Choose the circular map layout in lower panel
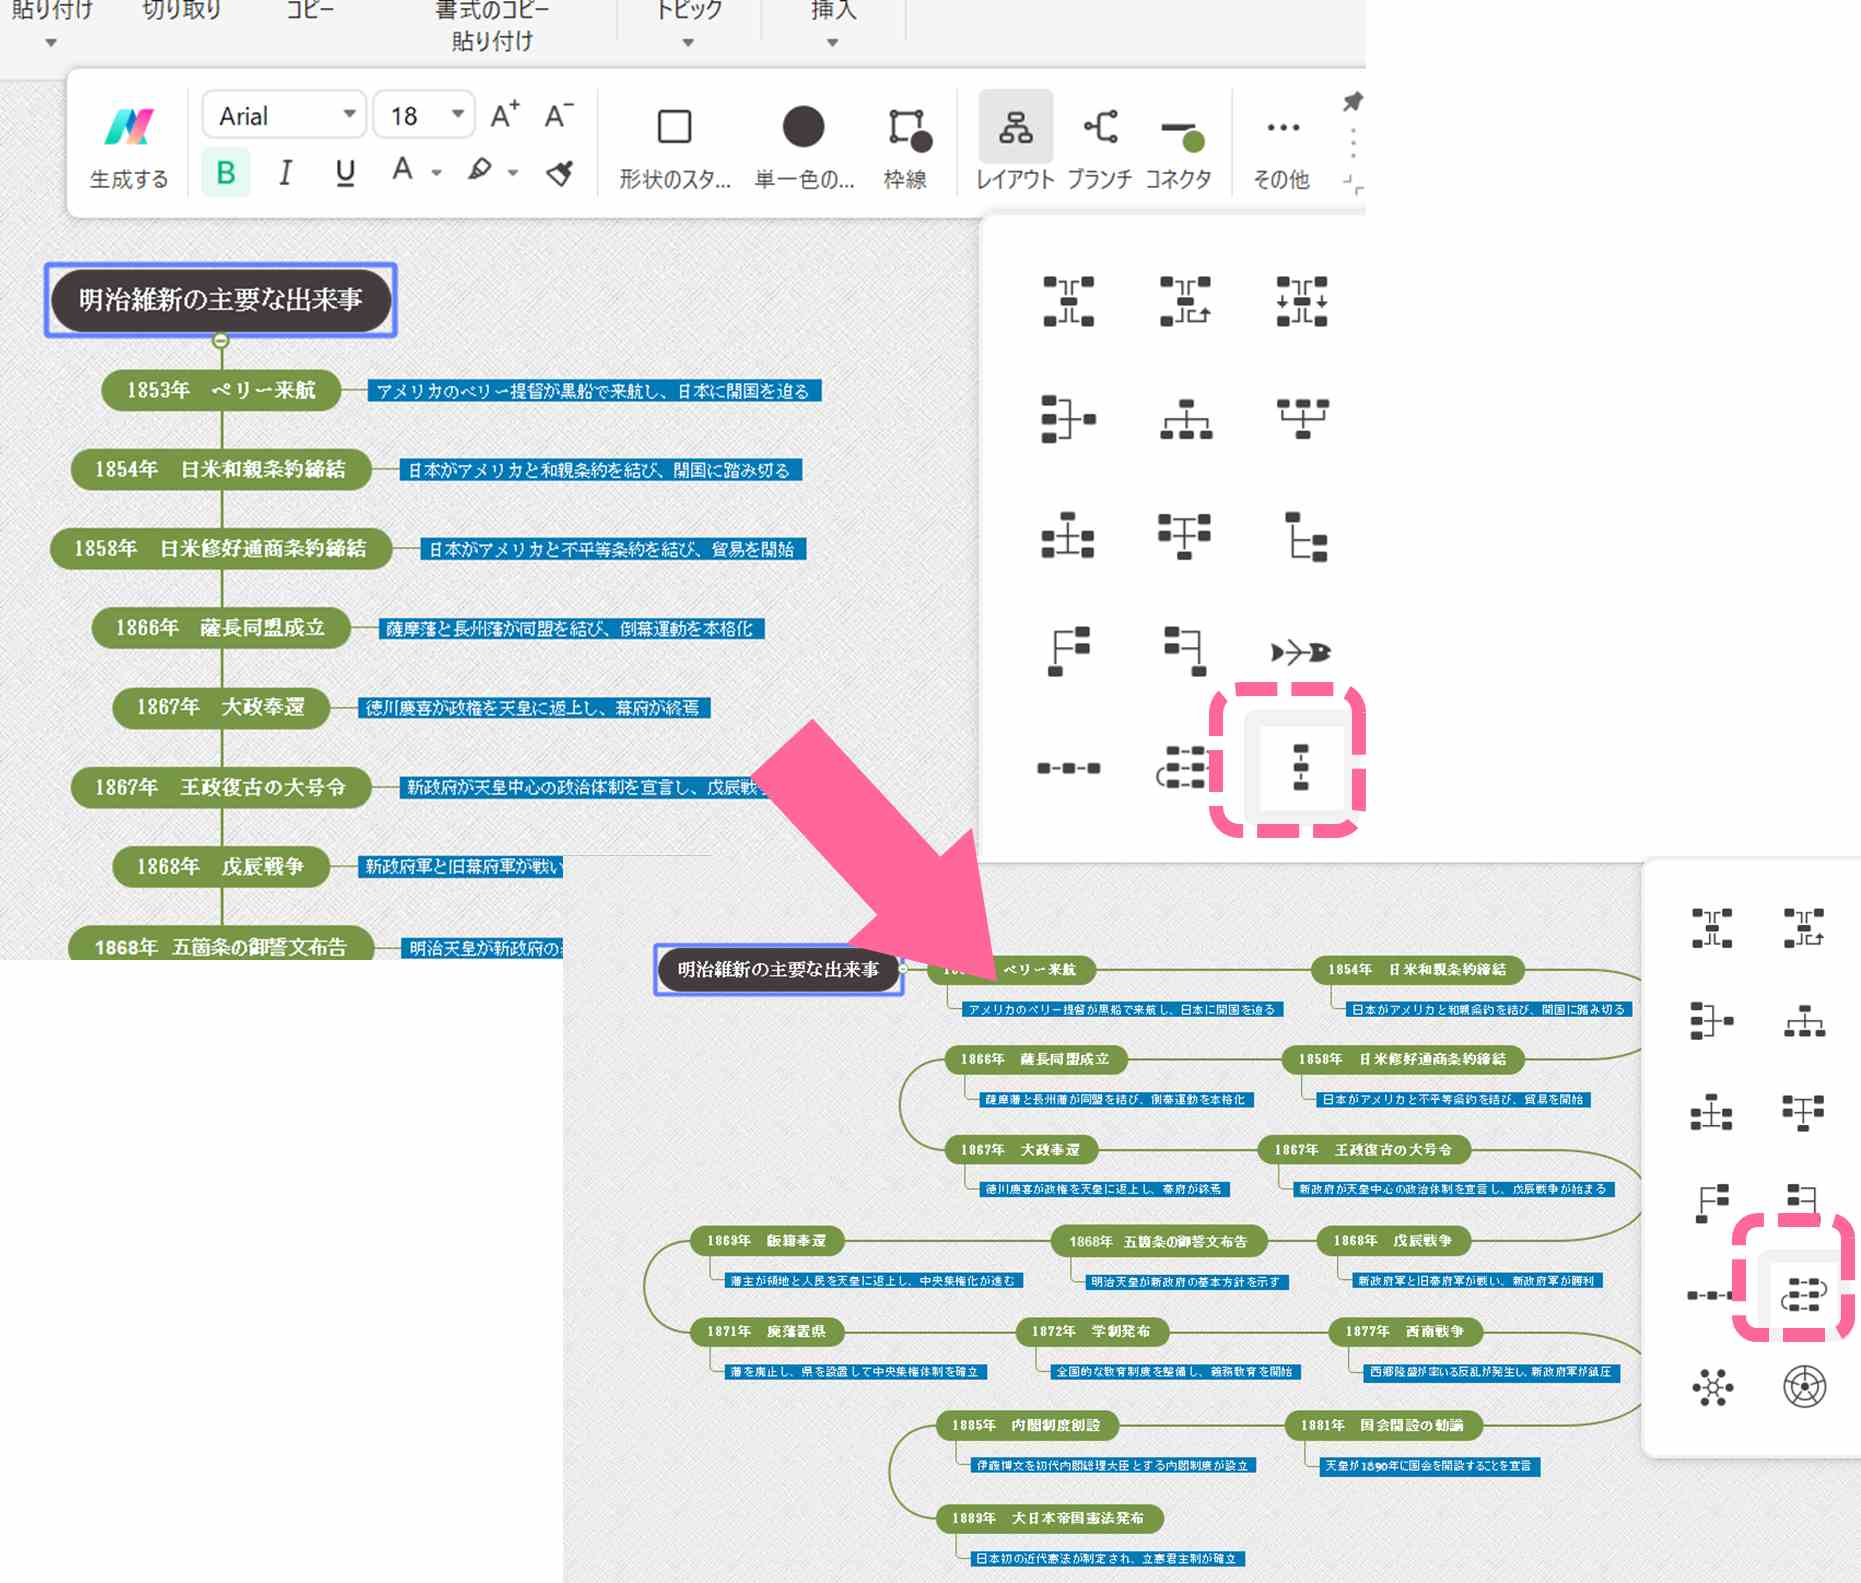Screen dimensions: 1861x1583 1804,1387
